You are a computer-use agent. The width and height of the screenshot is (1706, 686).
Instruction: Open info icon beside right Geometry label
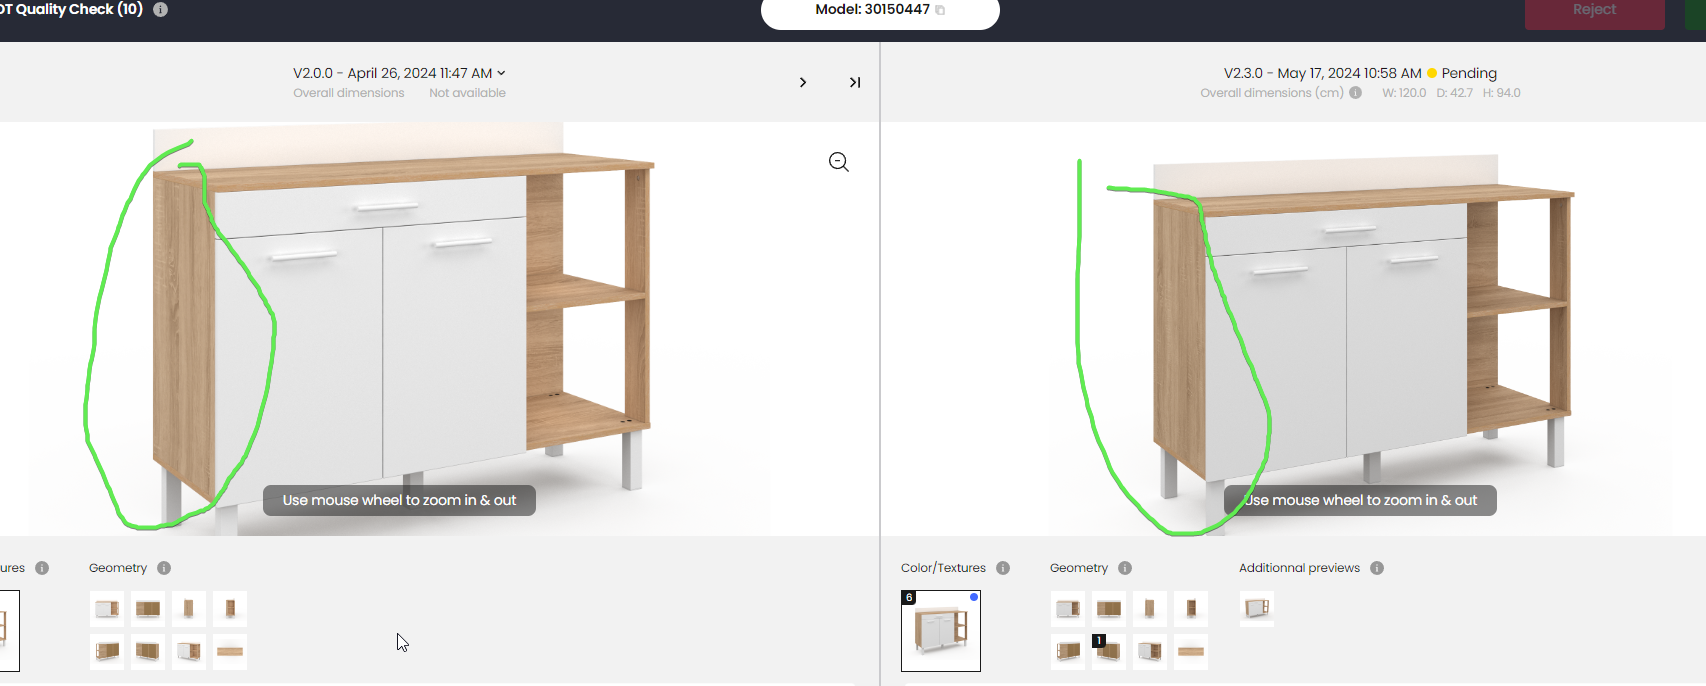pyautogui.click(x=1125, y=568)
